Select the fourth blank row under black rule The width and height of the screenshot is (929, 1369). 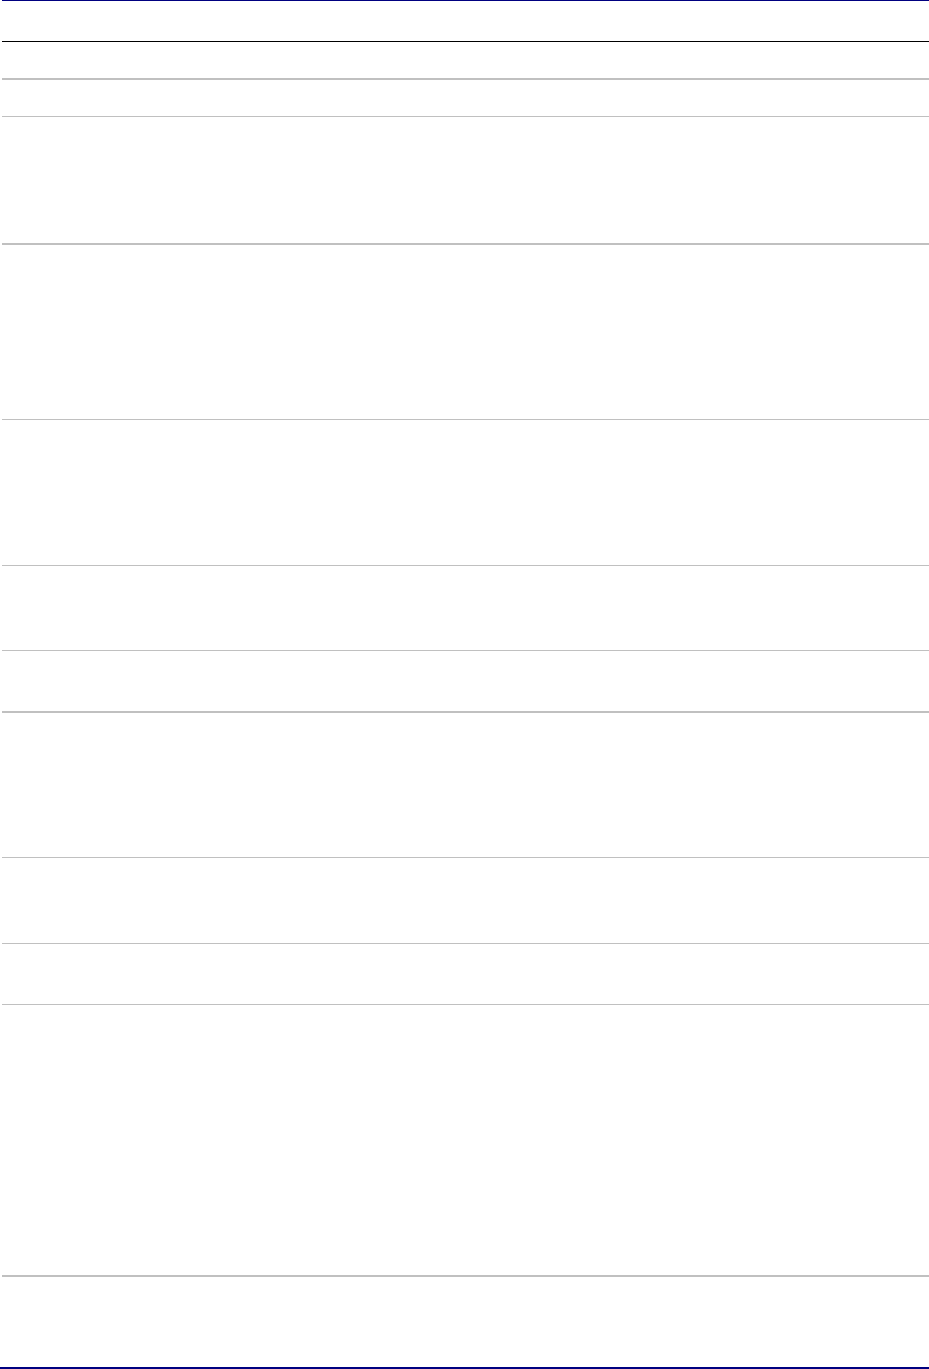(464, 331)
